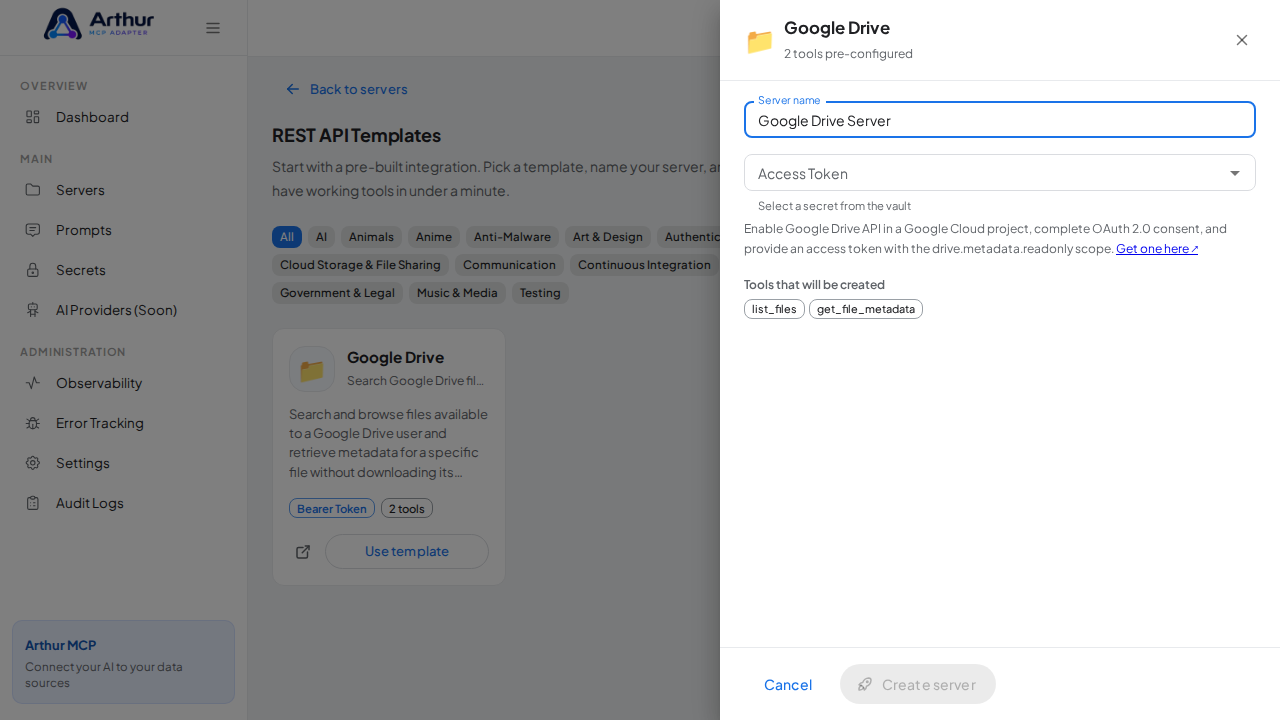This screenshot has width=1280, height=720.
Task: Click the Prompts chat icon
Action: pos(33,230)
